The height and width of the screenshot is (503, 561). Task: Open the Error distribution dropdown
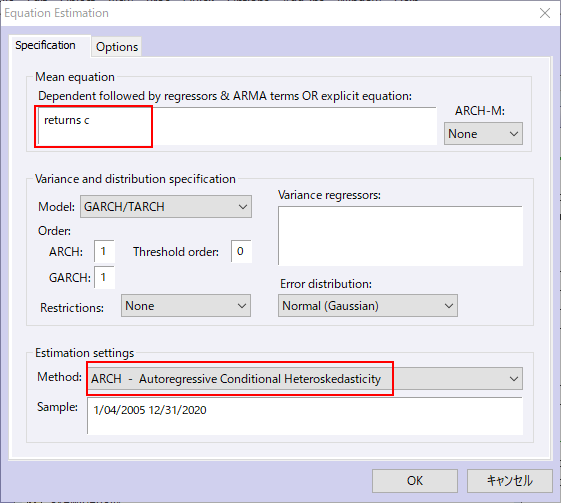(x=368, y=306)
